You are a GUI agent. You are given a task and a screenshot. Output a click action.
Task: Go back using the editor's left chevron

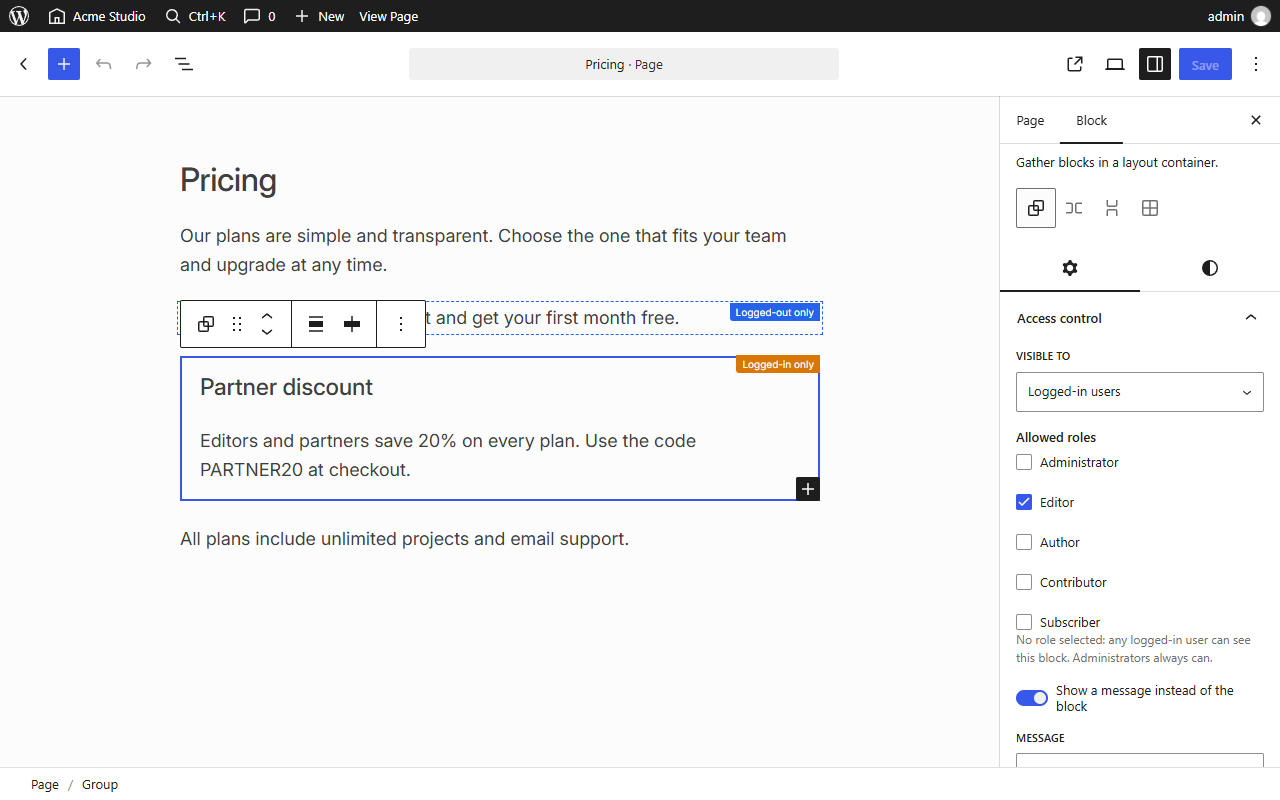[x=24, y=64]
